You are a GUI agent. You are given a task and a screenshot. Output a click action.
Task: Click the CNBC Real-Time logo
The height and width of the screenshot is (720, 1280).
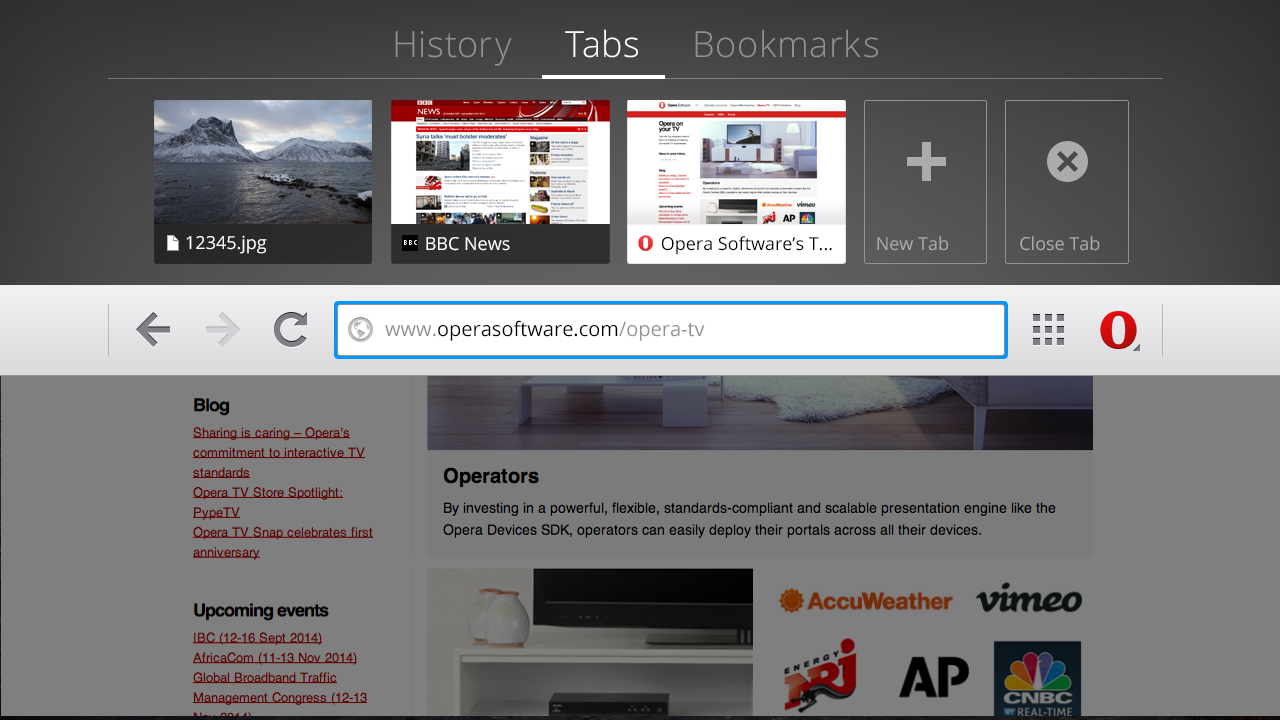pos(1037,679)
